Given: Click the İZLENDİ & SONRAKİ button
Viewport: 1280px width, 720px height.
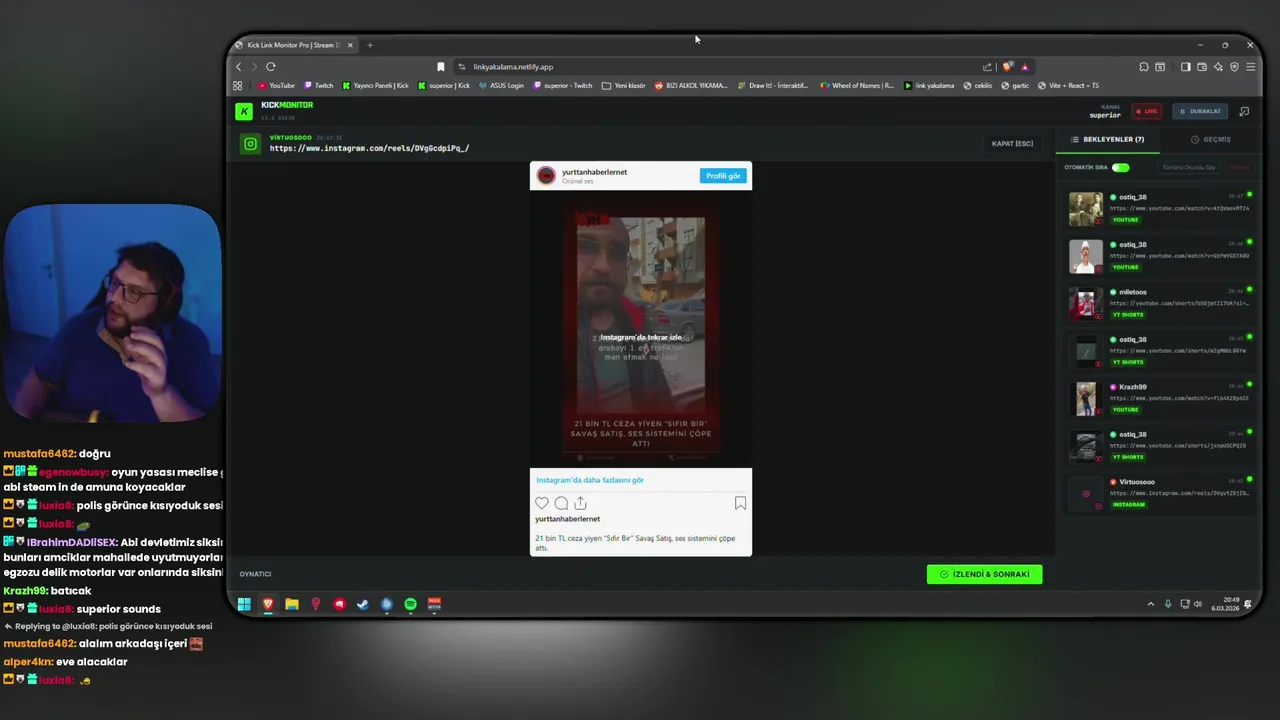Looking at the screenshot, I should tap(984, 574).
